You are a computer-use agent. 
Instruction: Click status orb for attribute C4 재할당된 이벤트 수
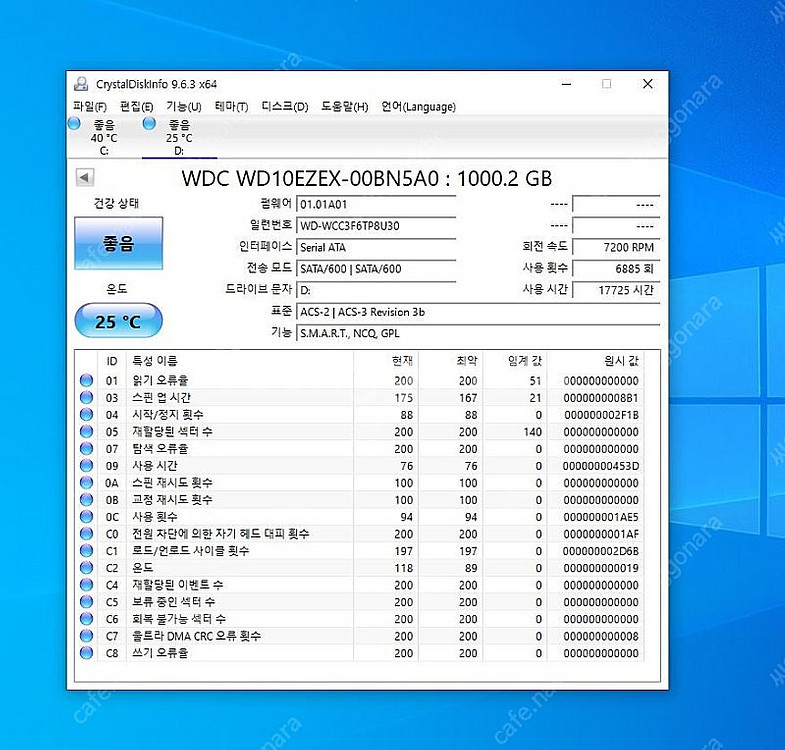(x=87, y=584)
